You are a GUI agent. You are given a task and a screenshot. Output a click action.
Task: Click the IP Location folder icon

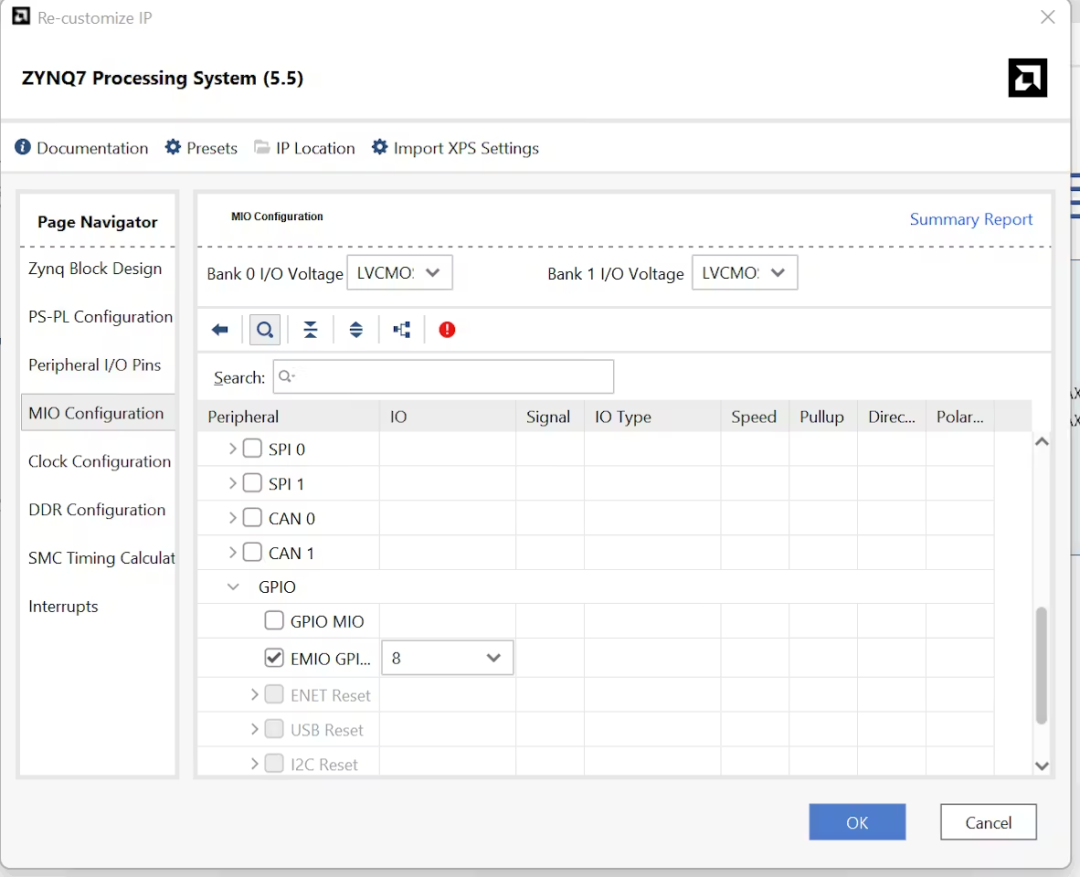[x=262, y=147]
